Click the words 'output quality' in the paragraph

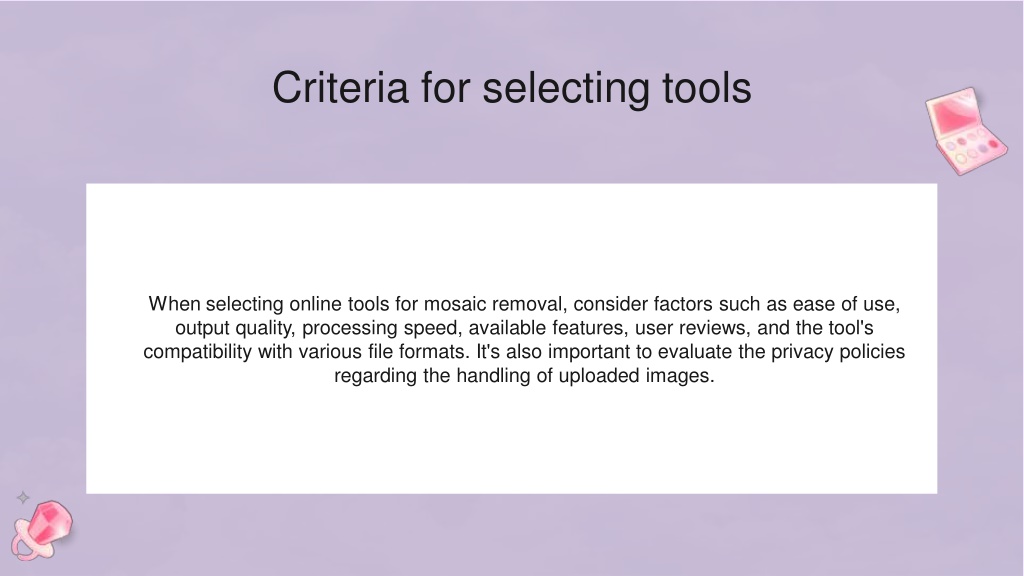point(233,328)
